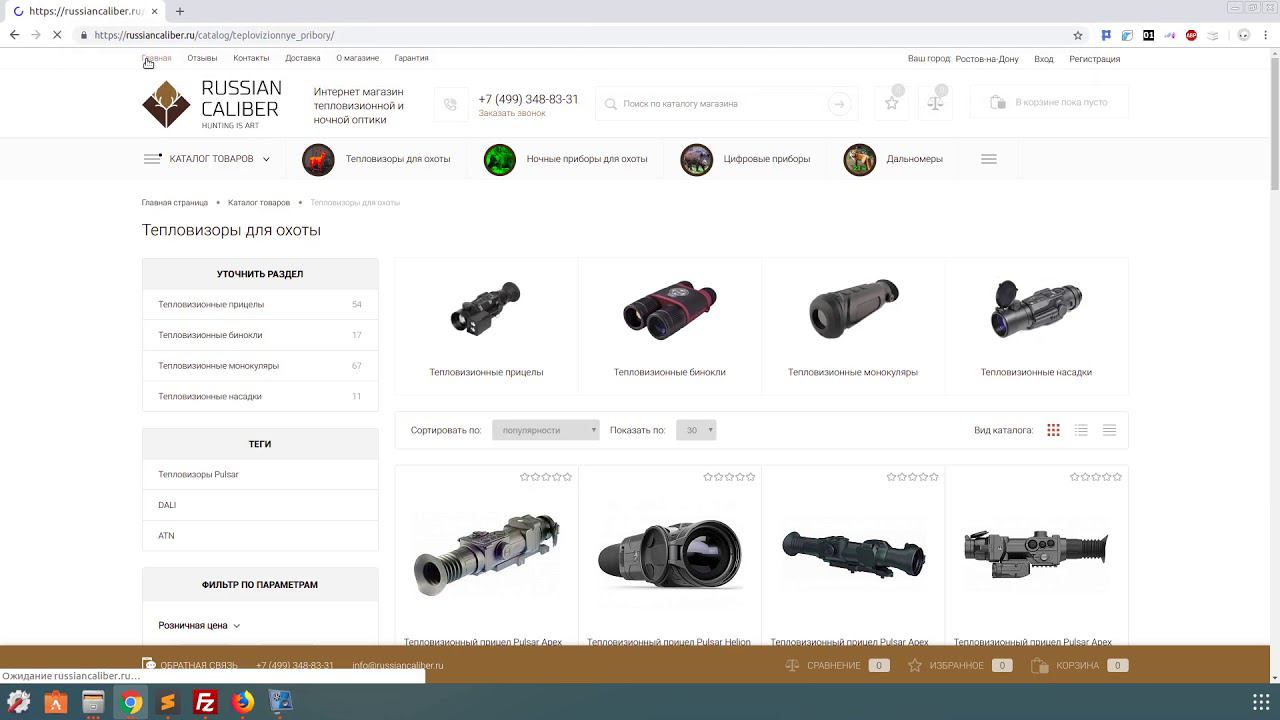The height and width of the screenshot is (720, 1280).
Task: Switch catalog to compact table view
Action: click(1109, 430)
